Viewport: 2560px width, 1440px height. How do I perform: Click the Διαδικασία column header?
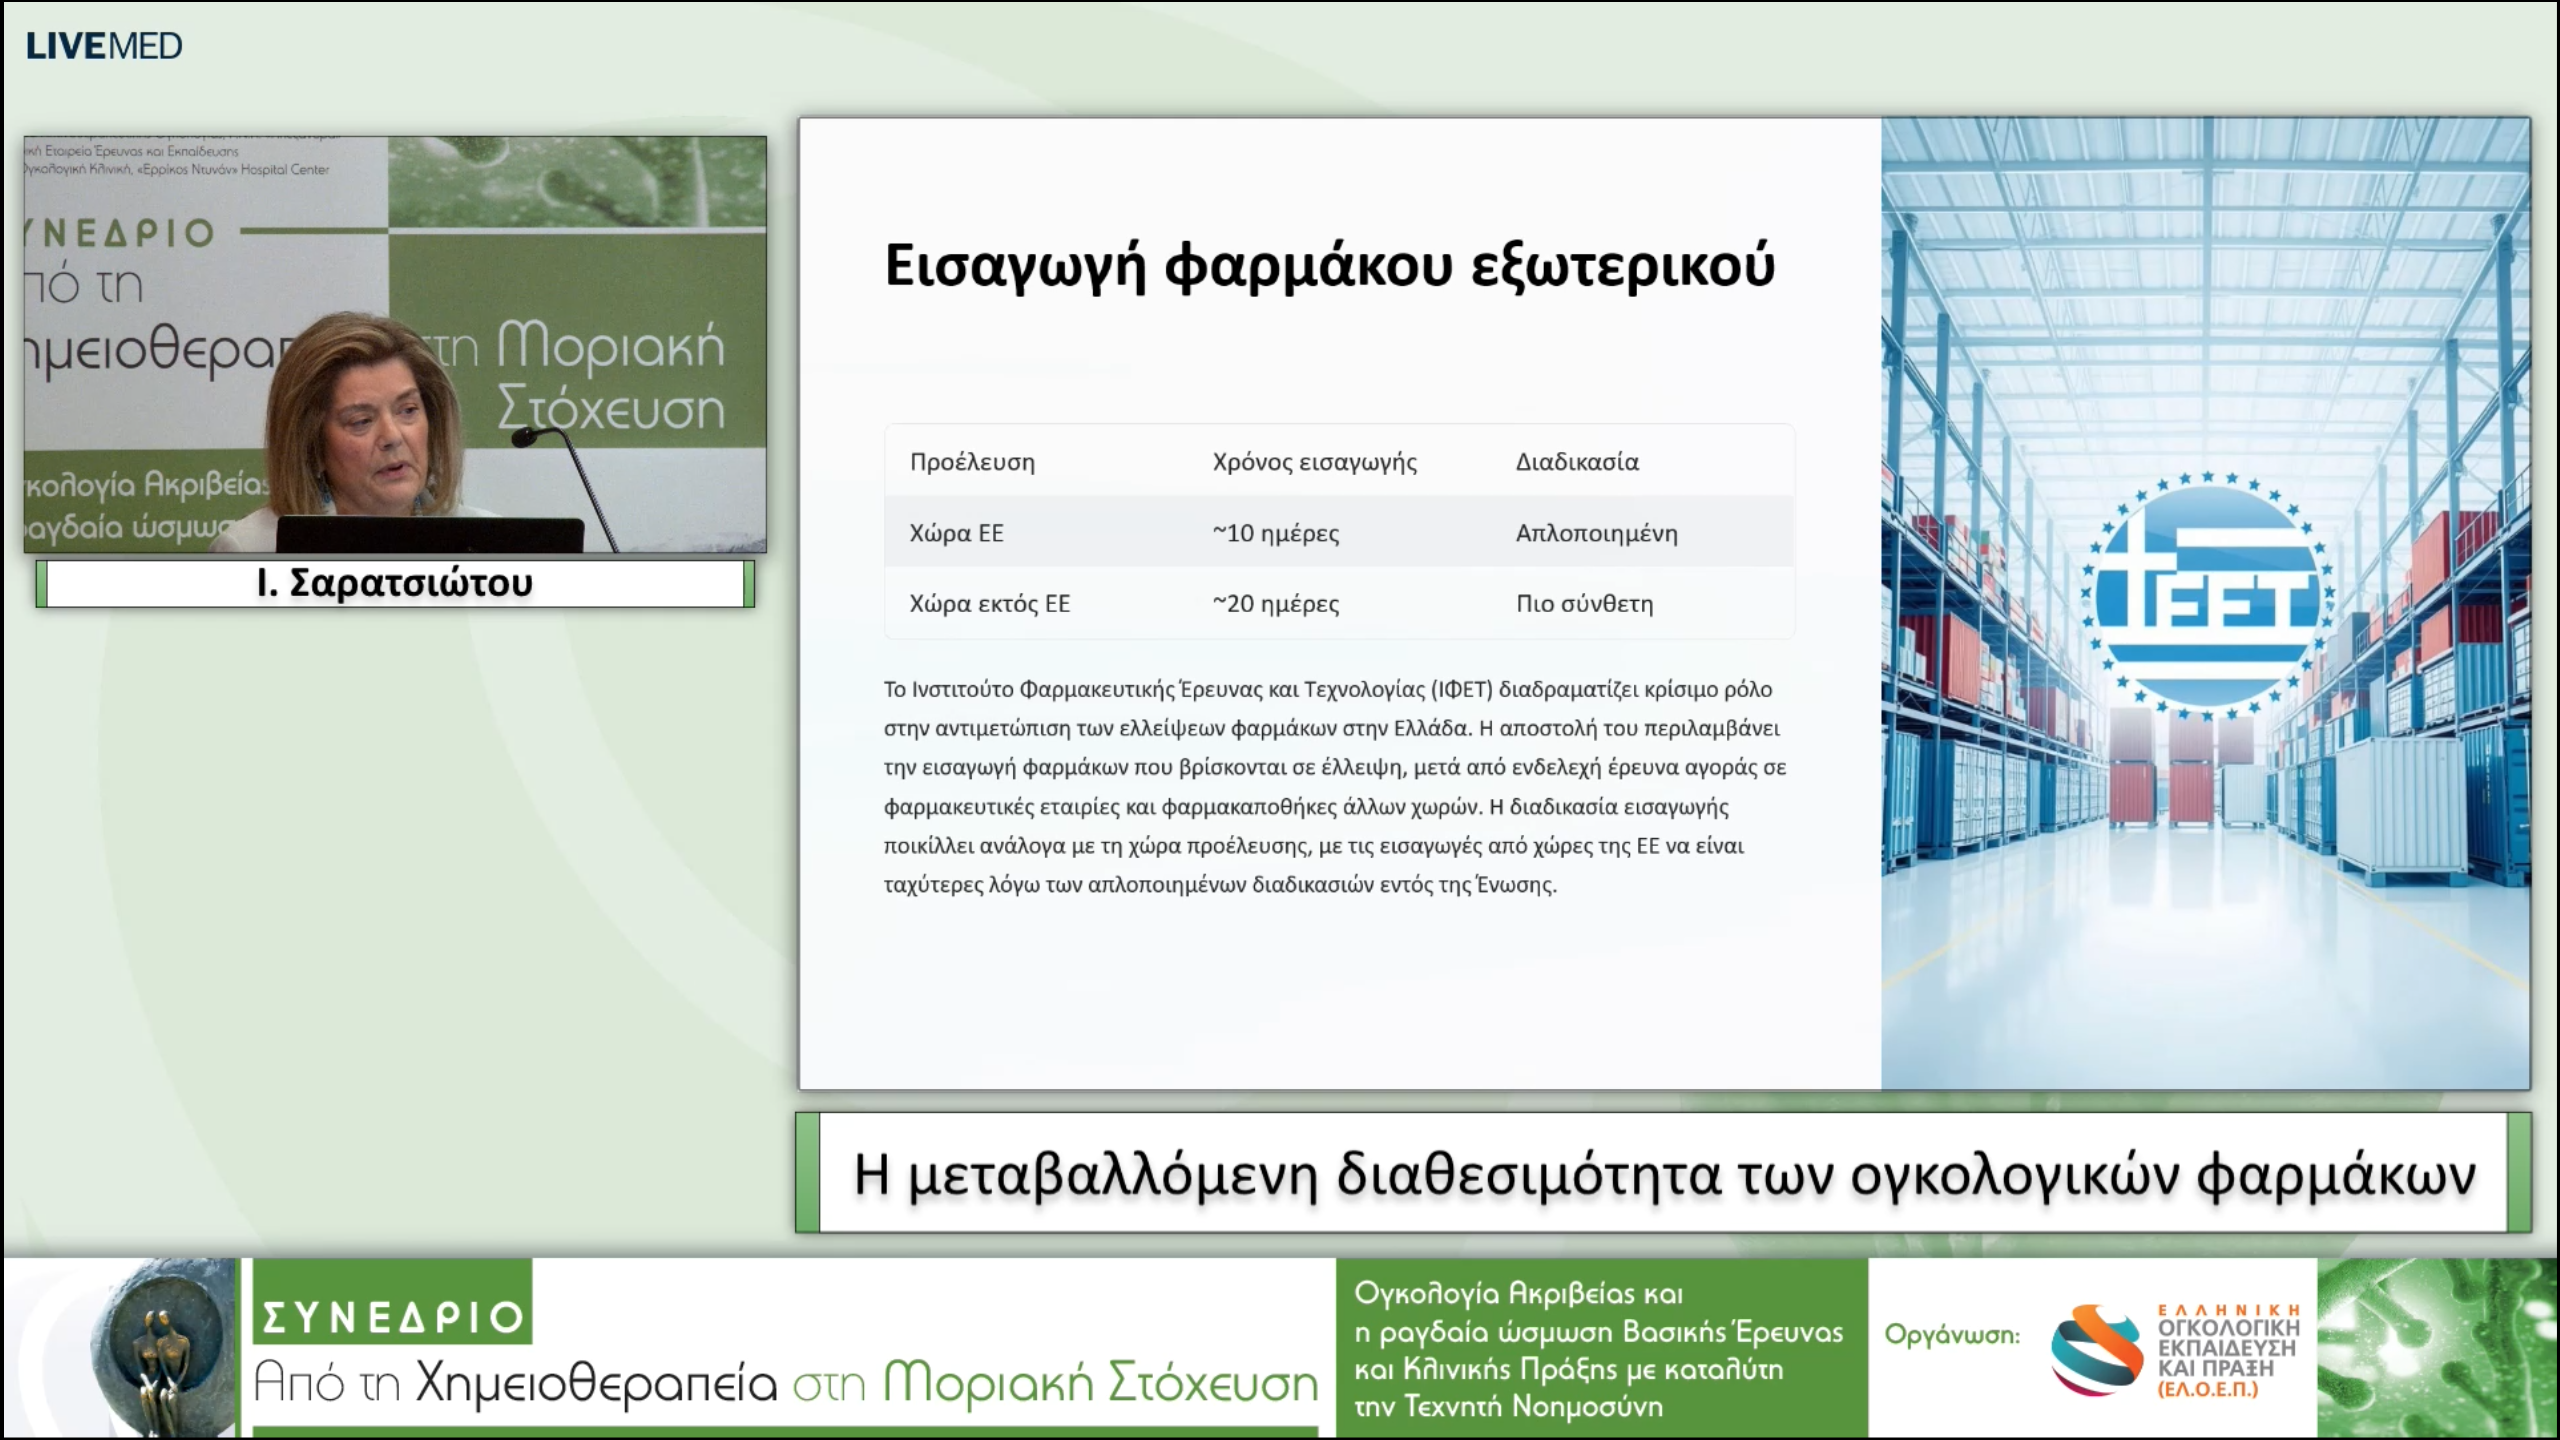1577,462
